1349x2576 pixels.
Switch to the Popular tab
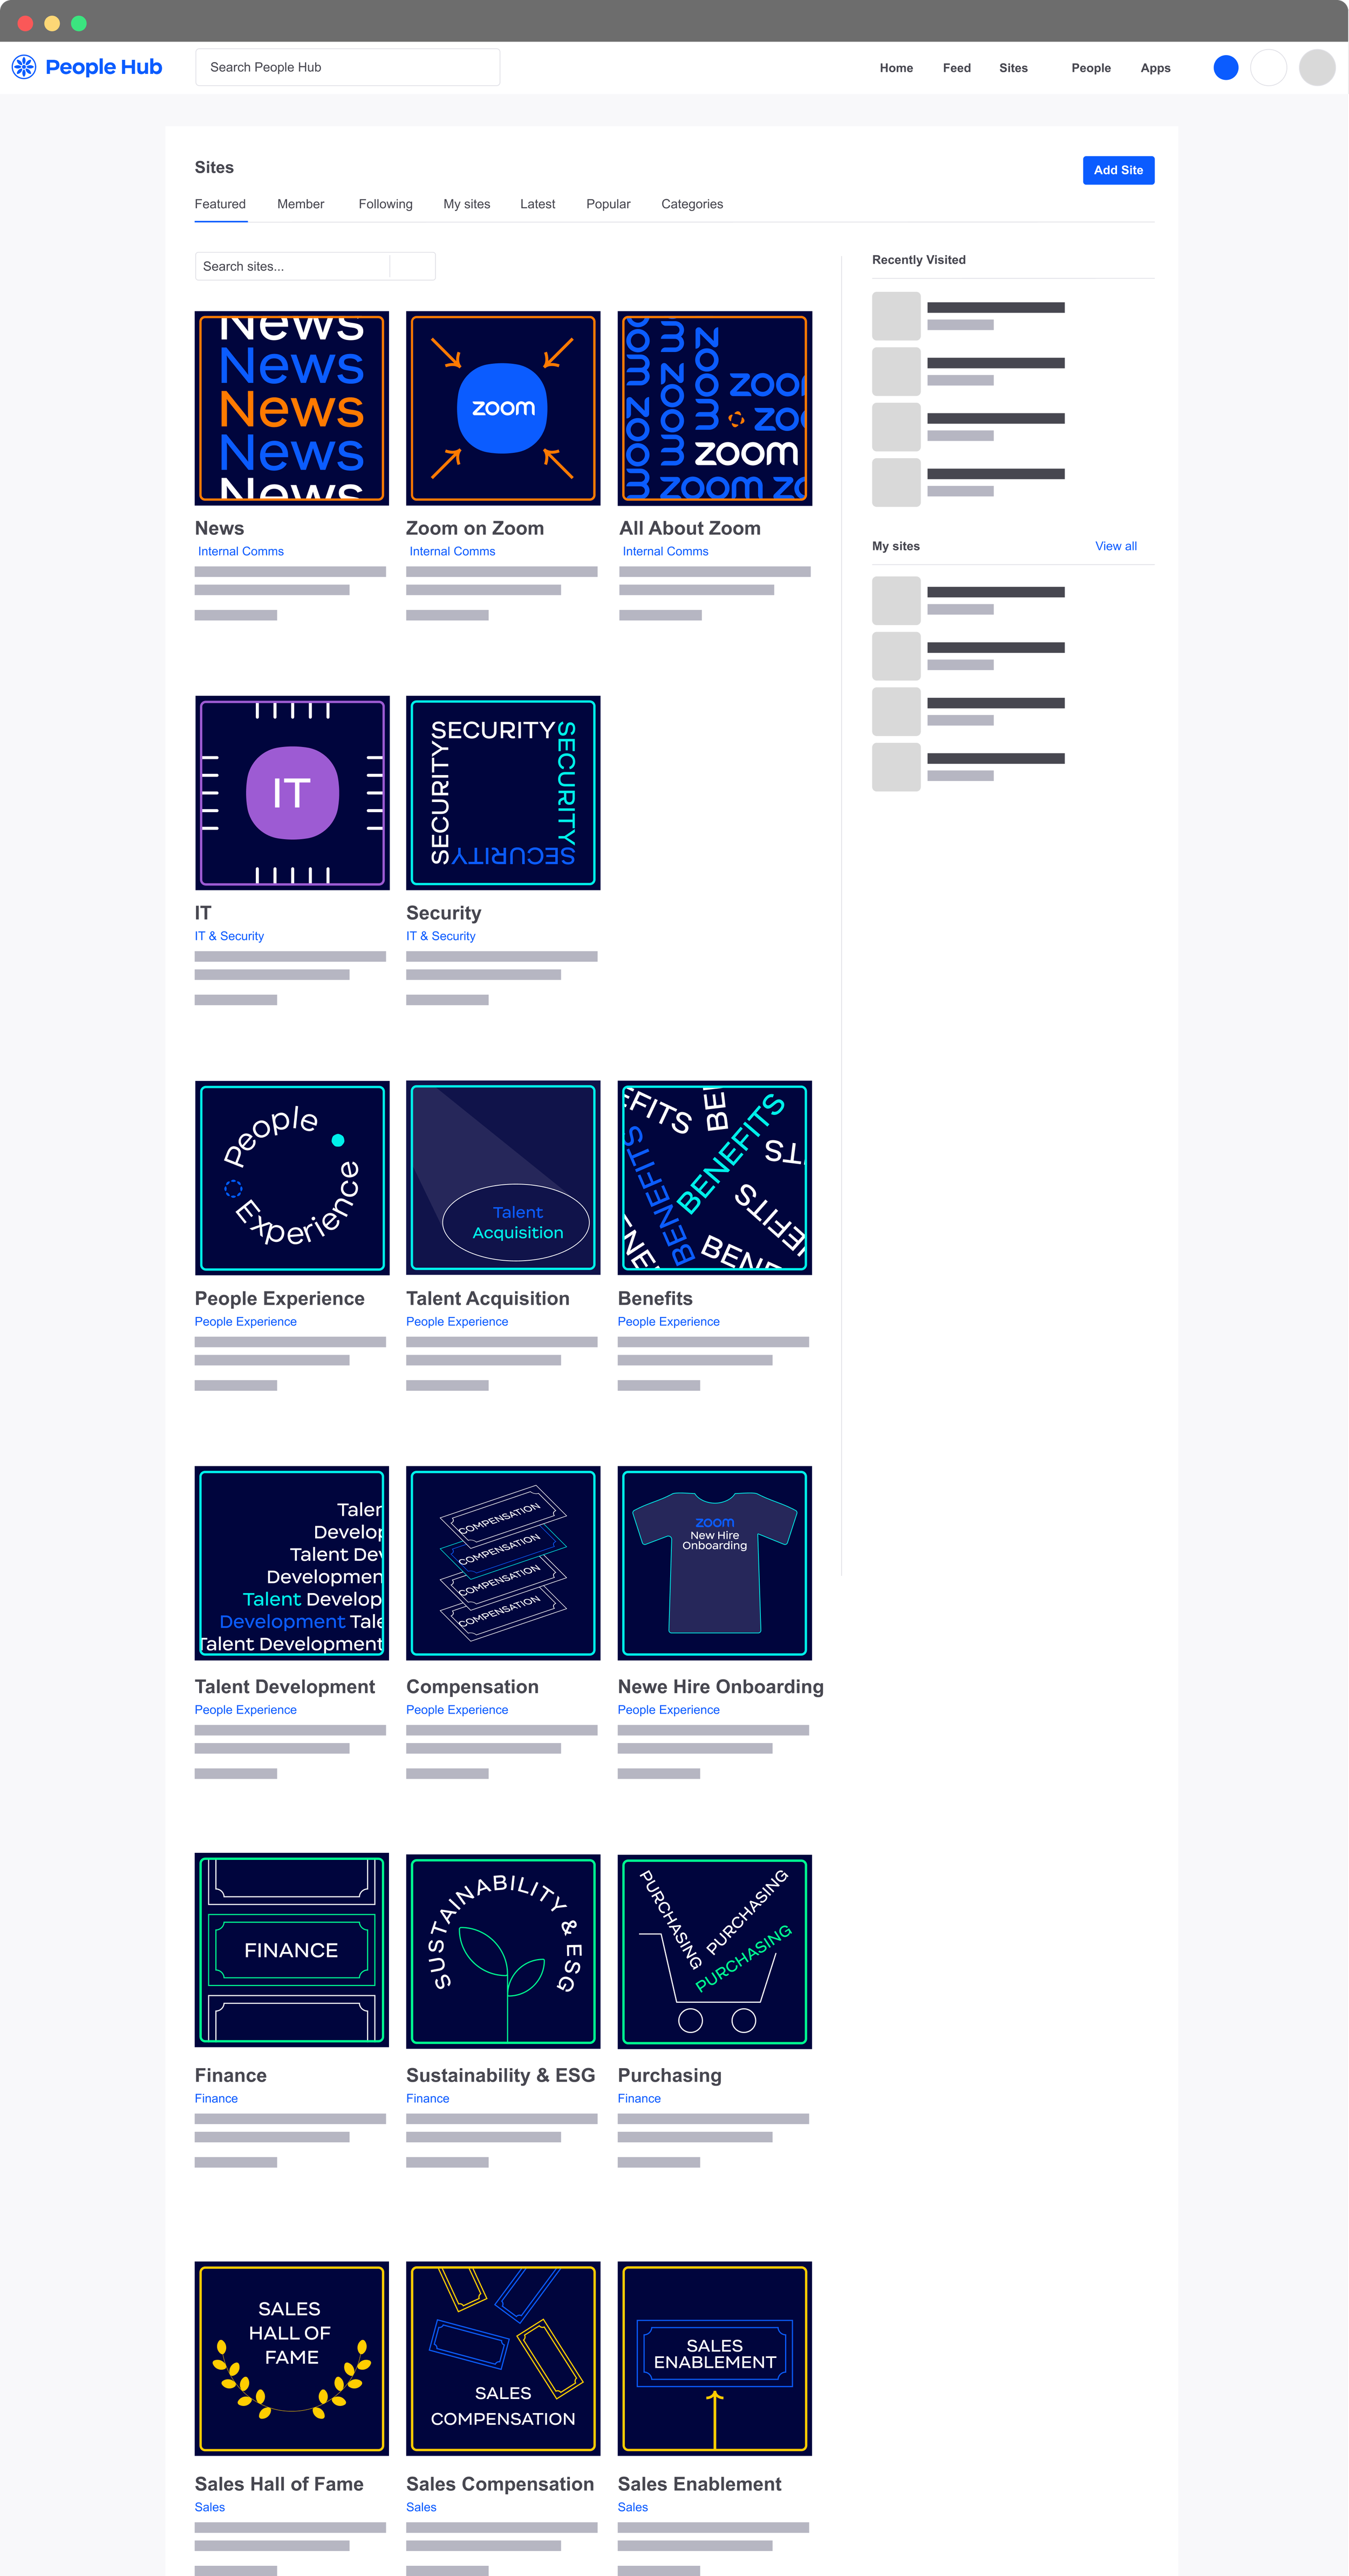pyautogui.click(x=608, y=204)
